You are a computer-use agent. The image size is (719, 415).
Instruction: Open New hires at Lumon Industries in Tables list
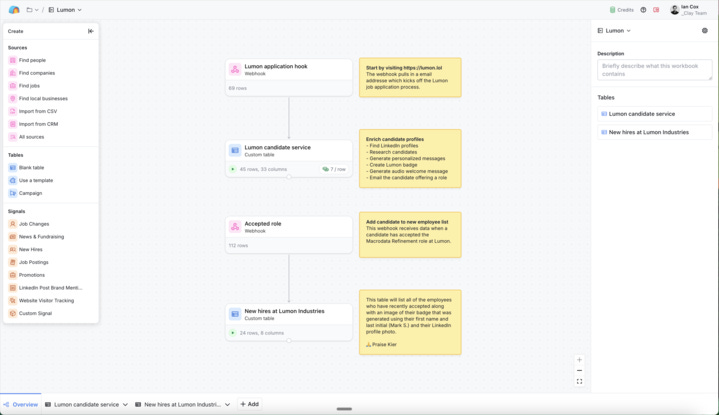655,132
